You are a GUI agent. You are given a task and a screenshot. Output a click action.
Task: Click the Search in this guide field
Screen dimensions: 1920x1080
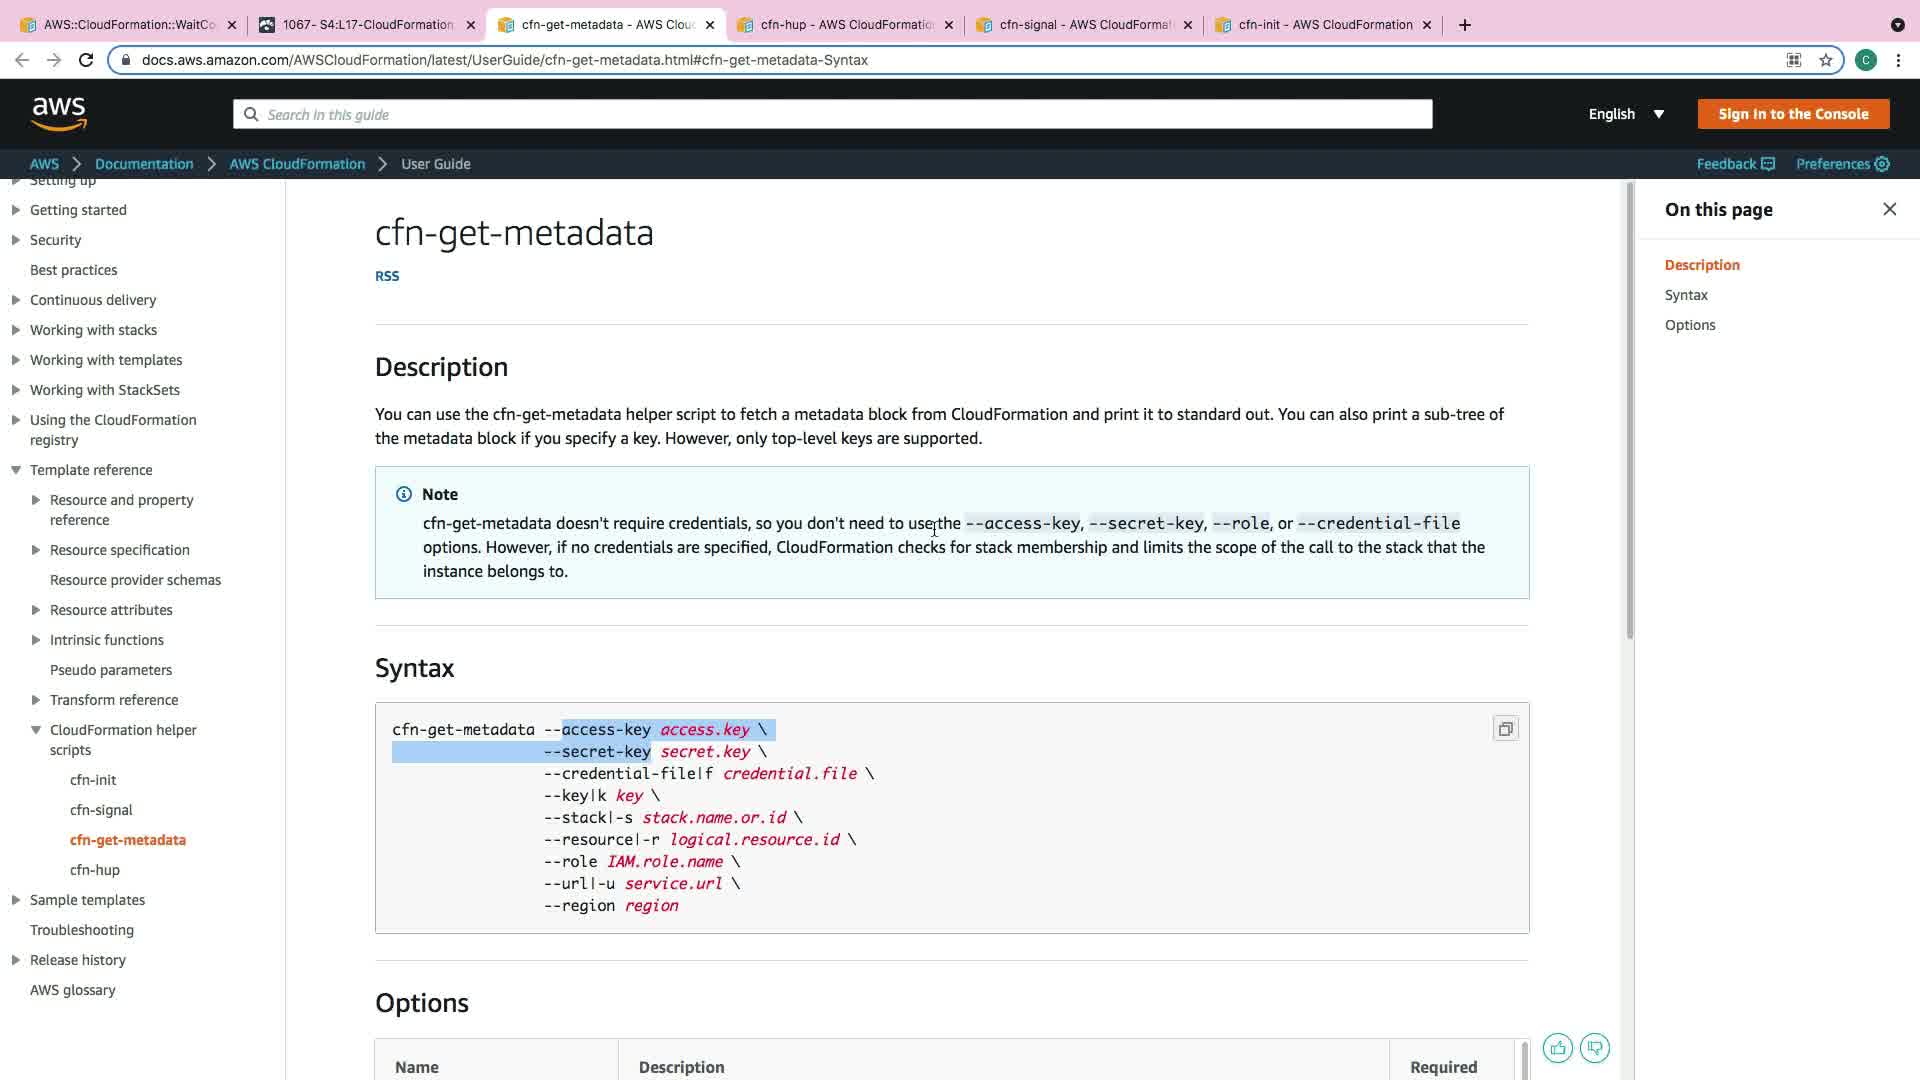(x=832, y=114)
